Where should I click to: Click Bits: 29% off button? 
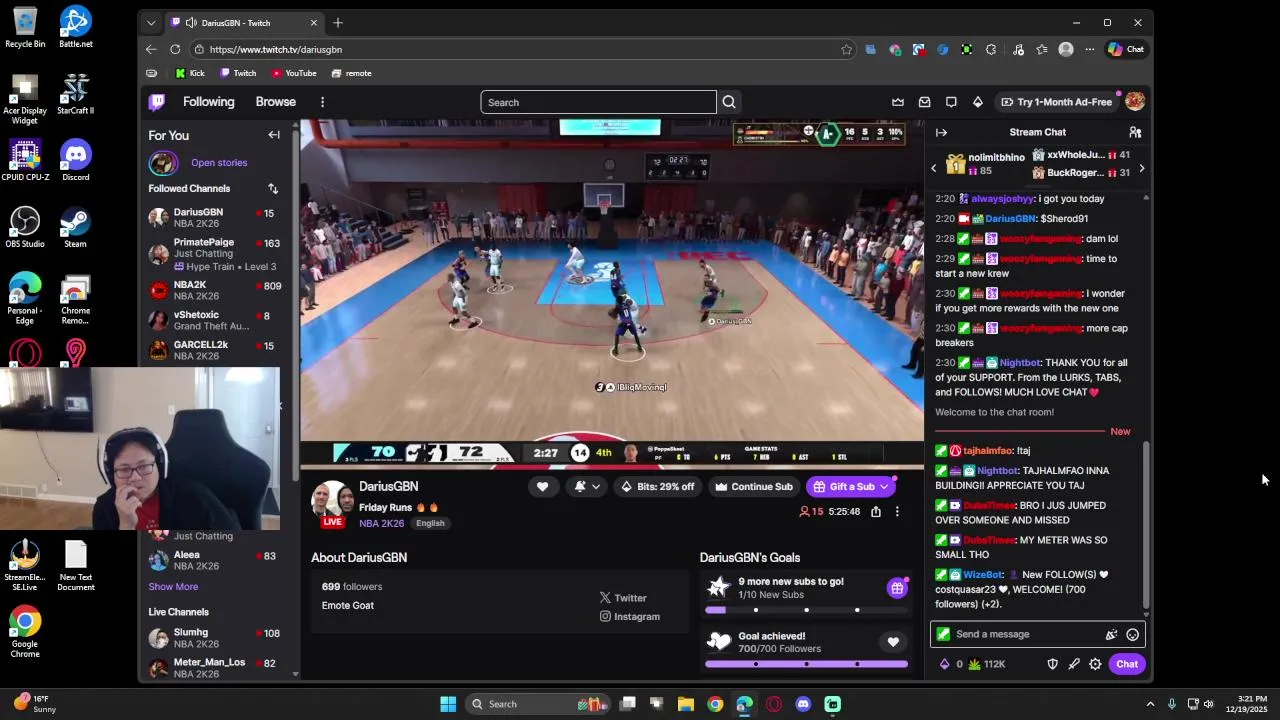tap(658, 487)
